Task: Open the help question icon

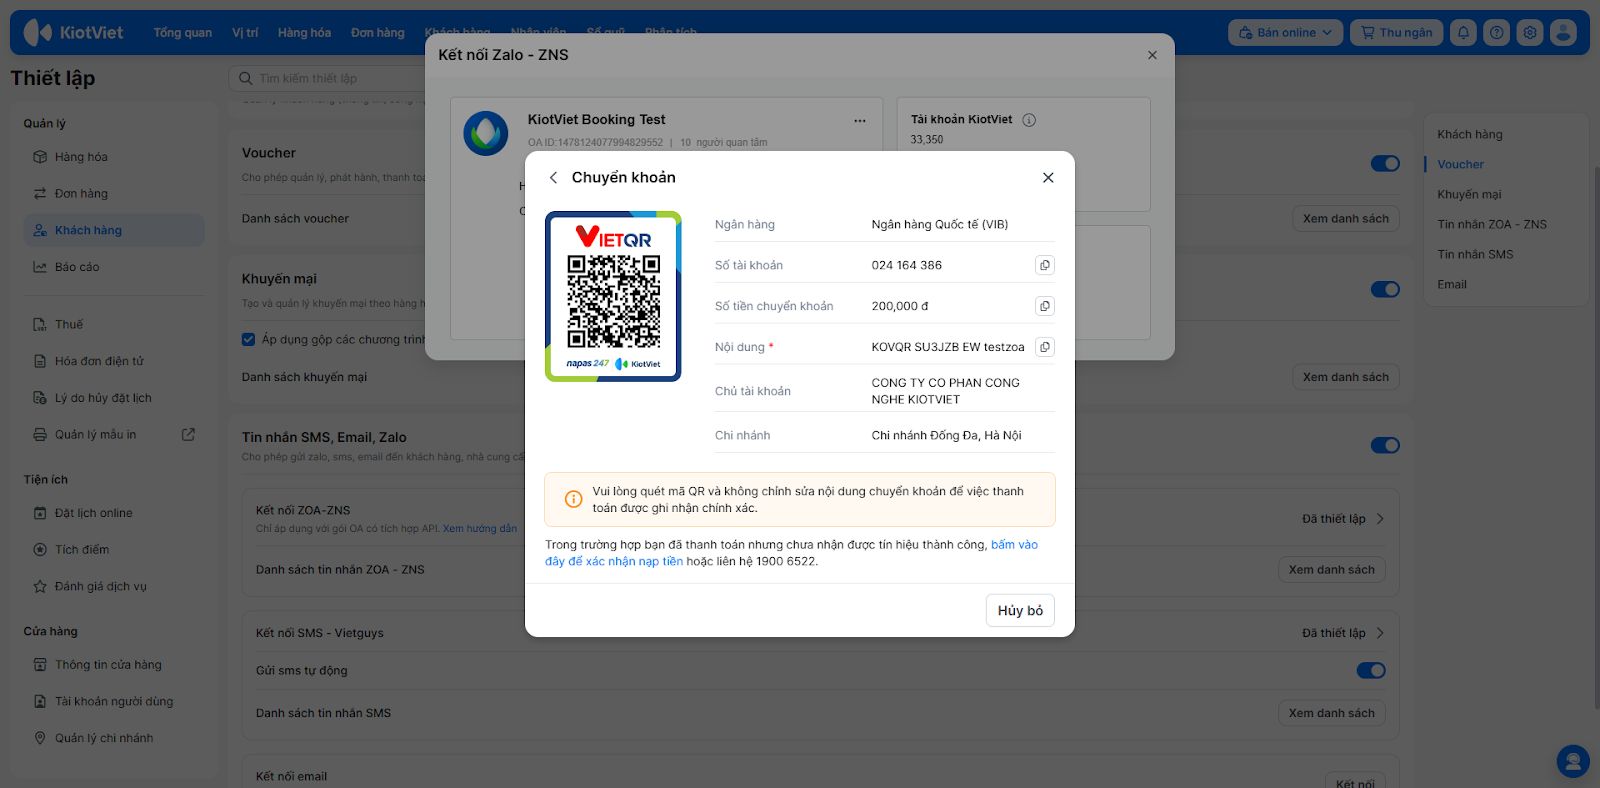Action: point(1496,32)
